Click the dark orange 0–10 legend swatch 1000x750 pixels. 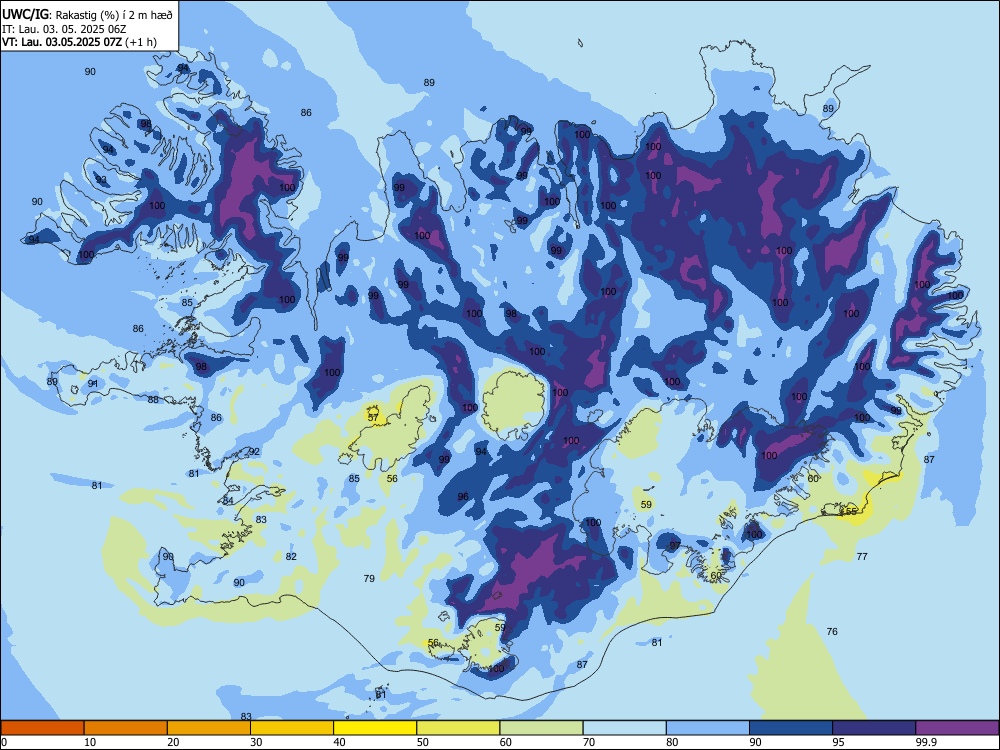(x=42, y=728)
